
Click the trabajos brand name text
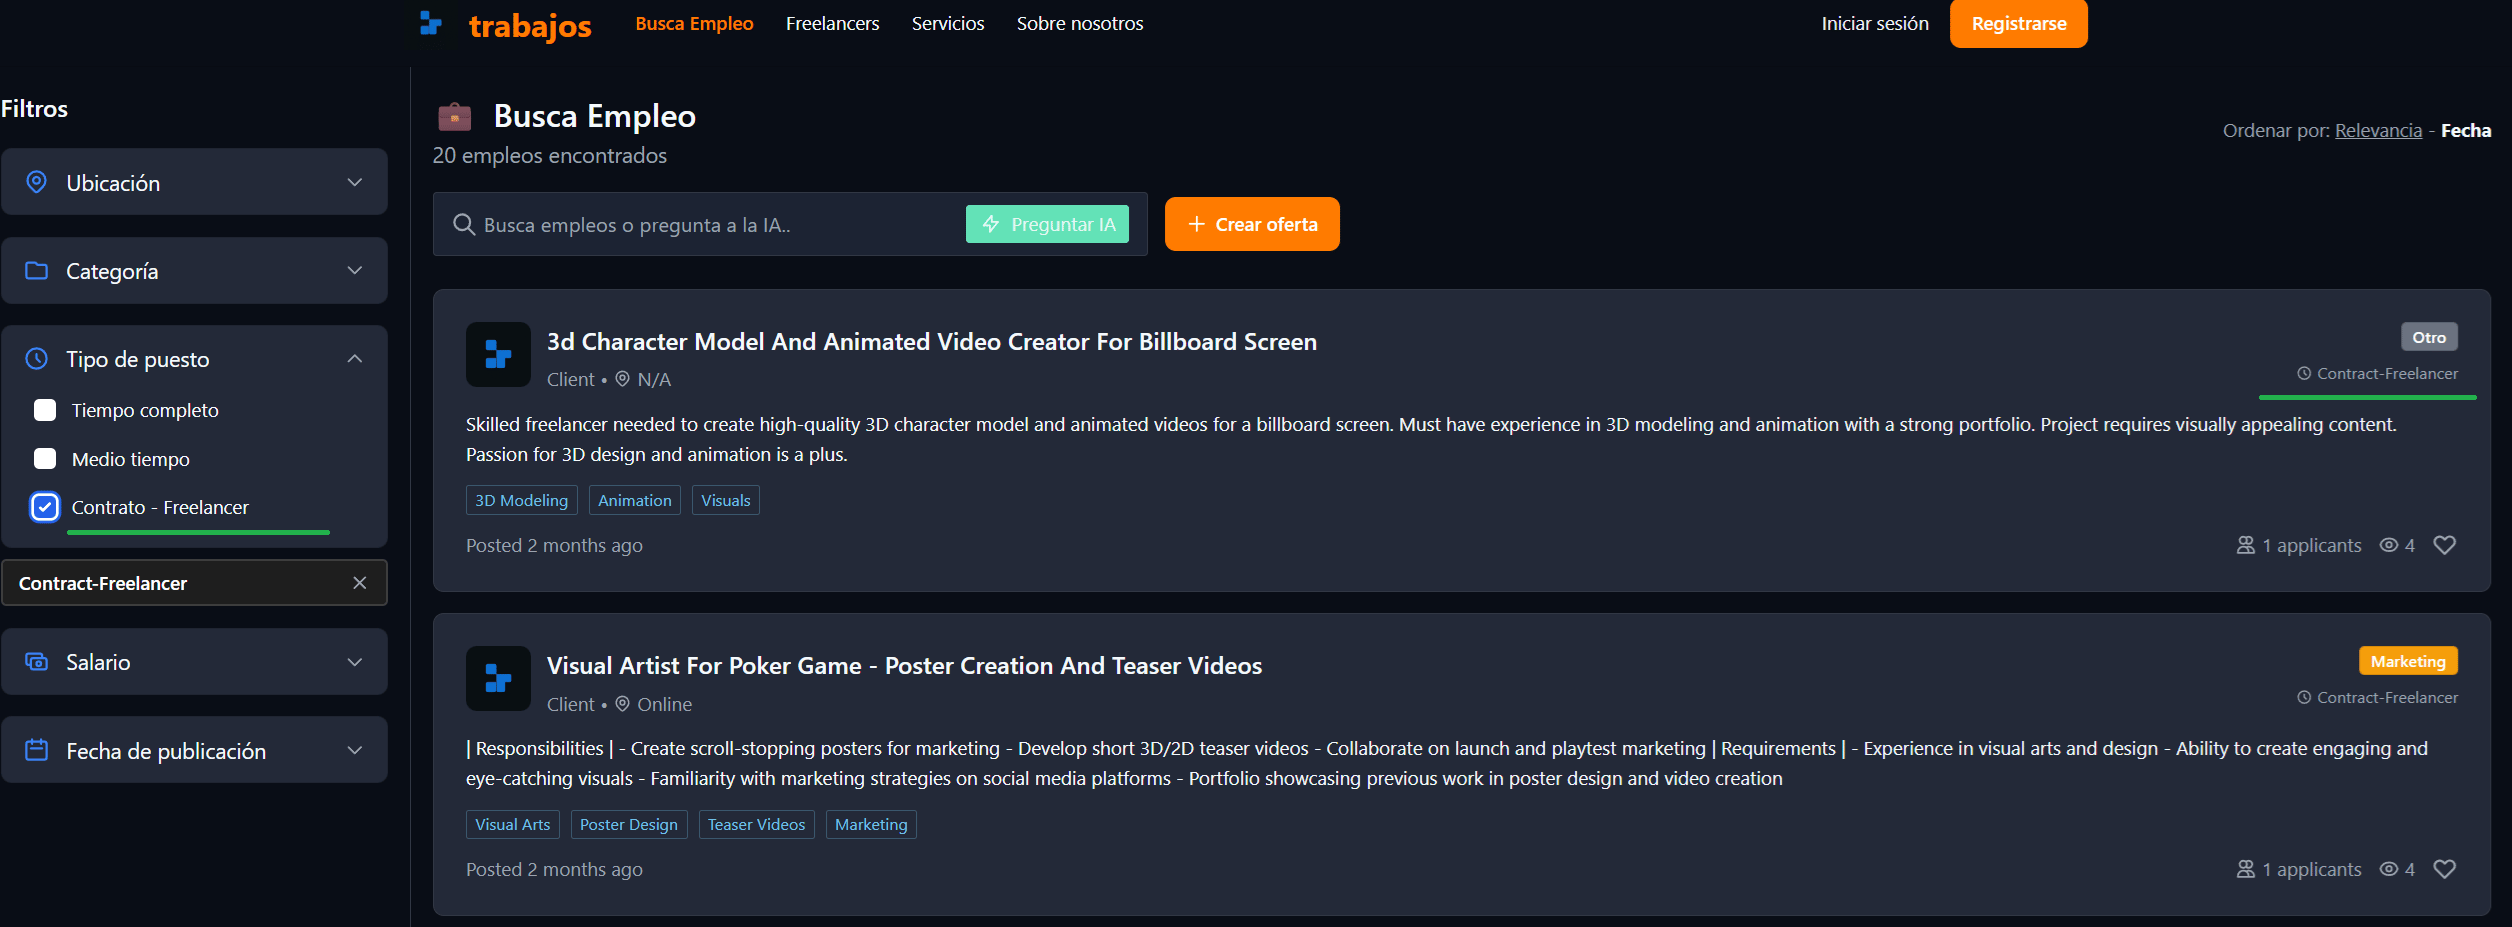530,25
